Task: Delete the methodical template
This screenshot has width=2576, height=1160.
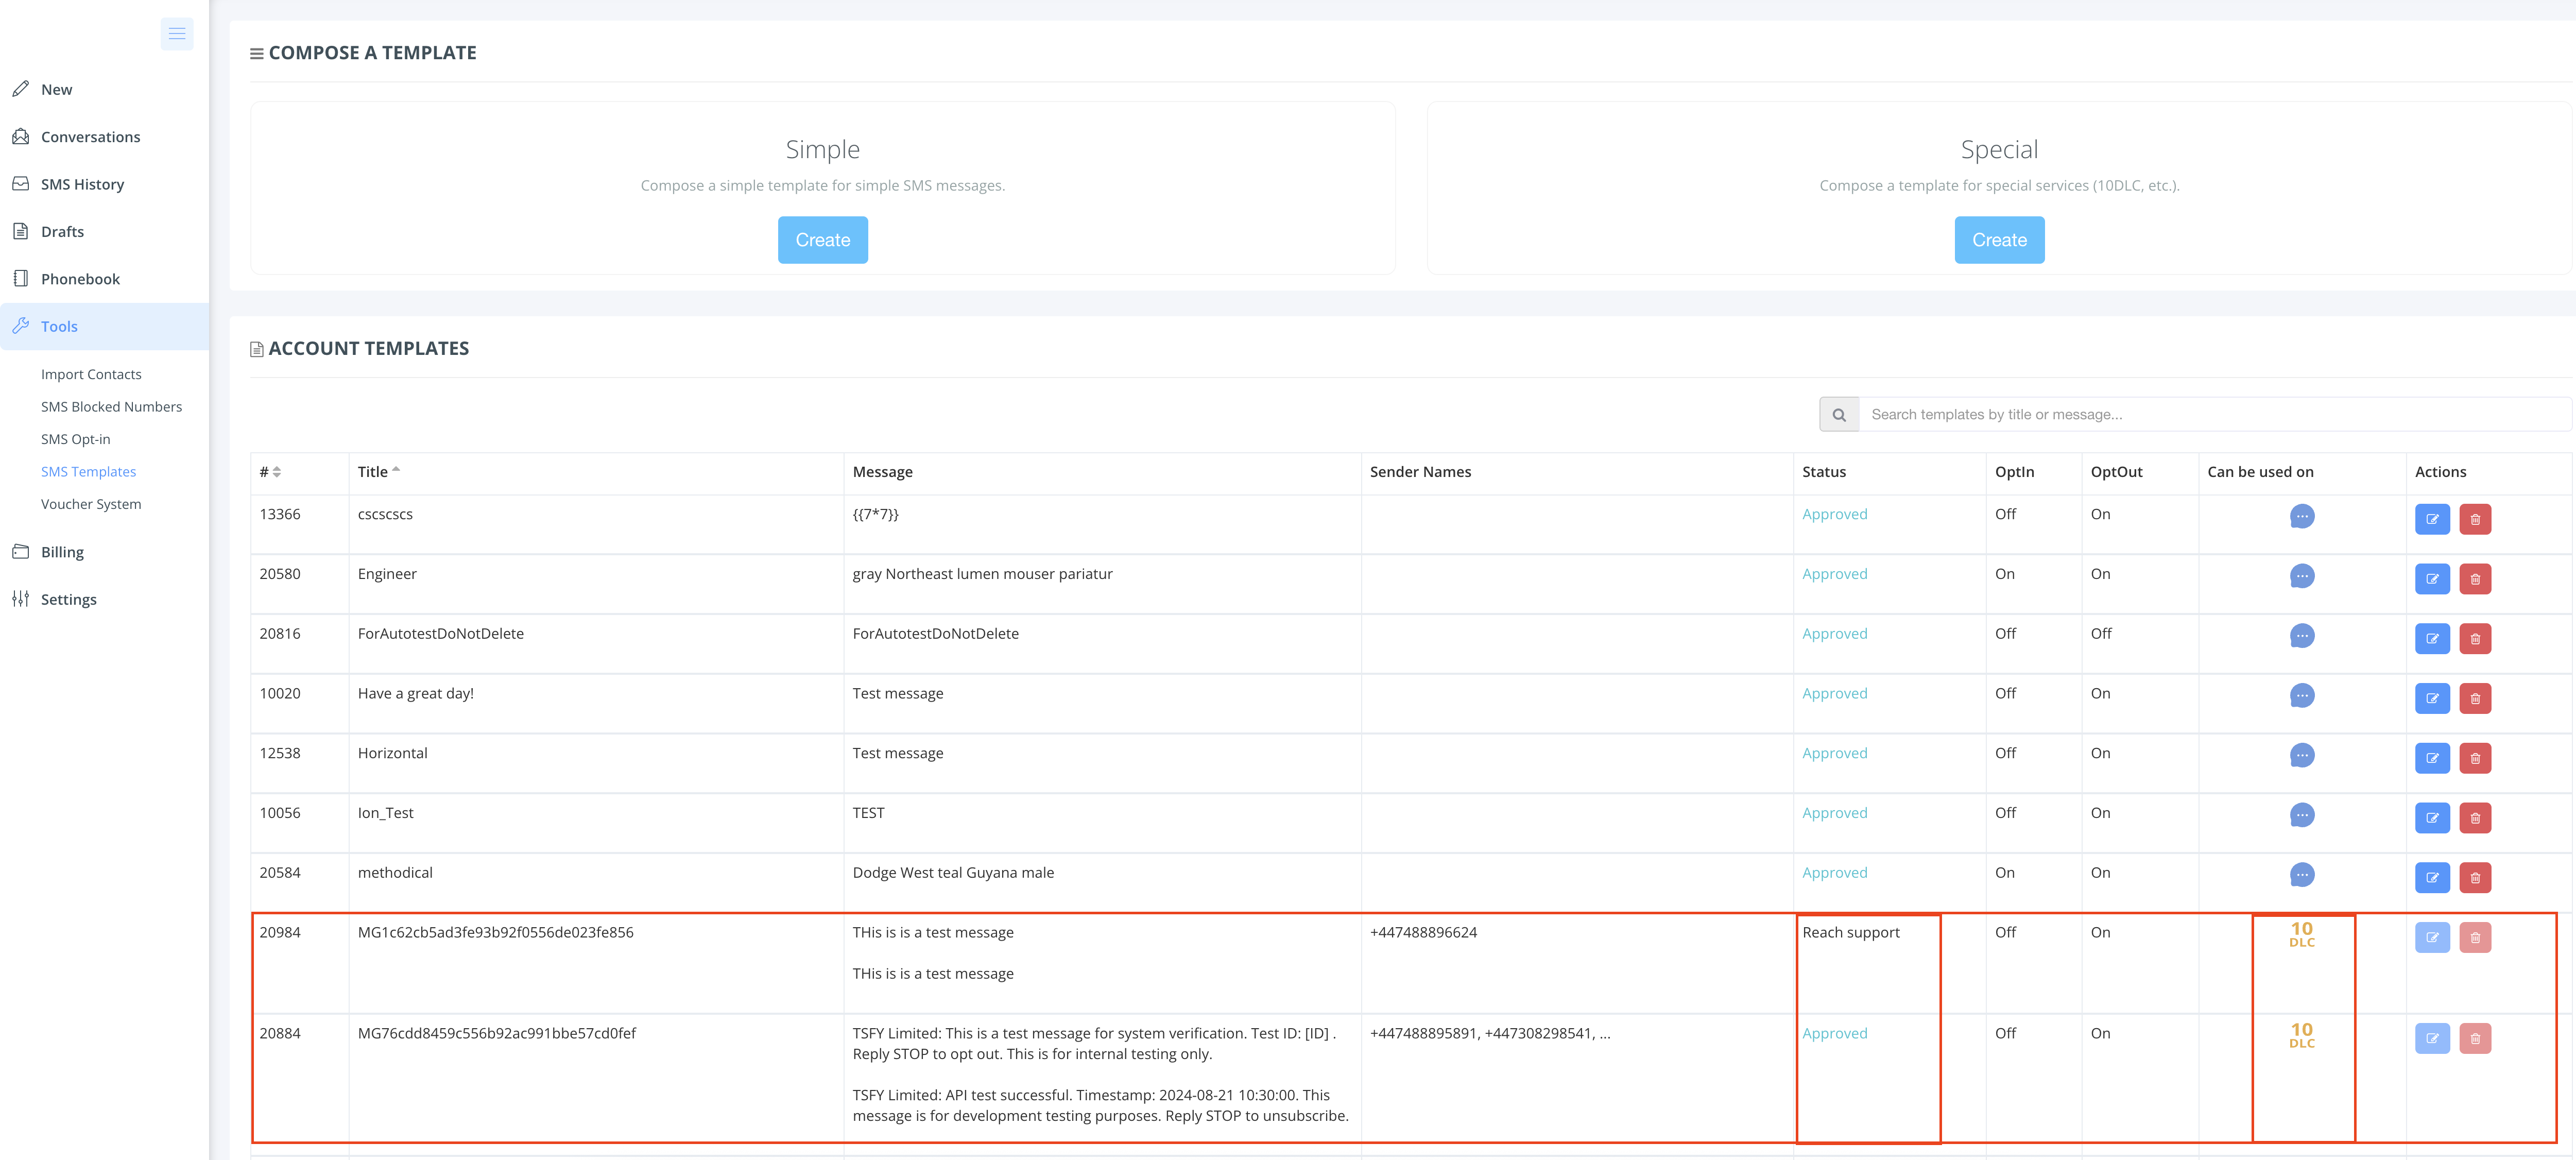Action: coord(2475,878)
